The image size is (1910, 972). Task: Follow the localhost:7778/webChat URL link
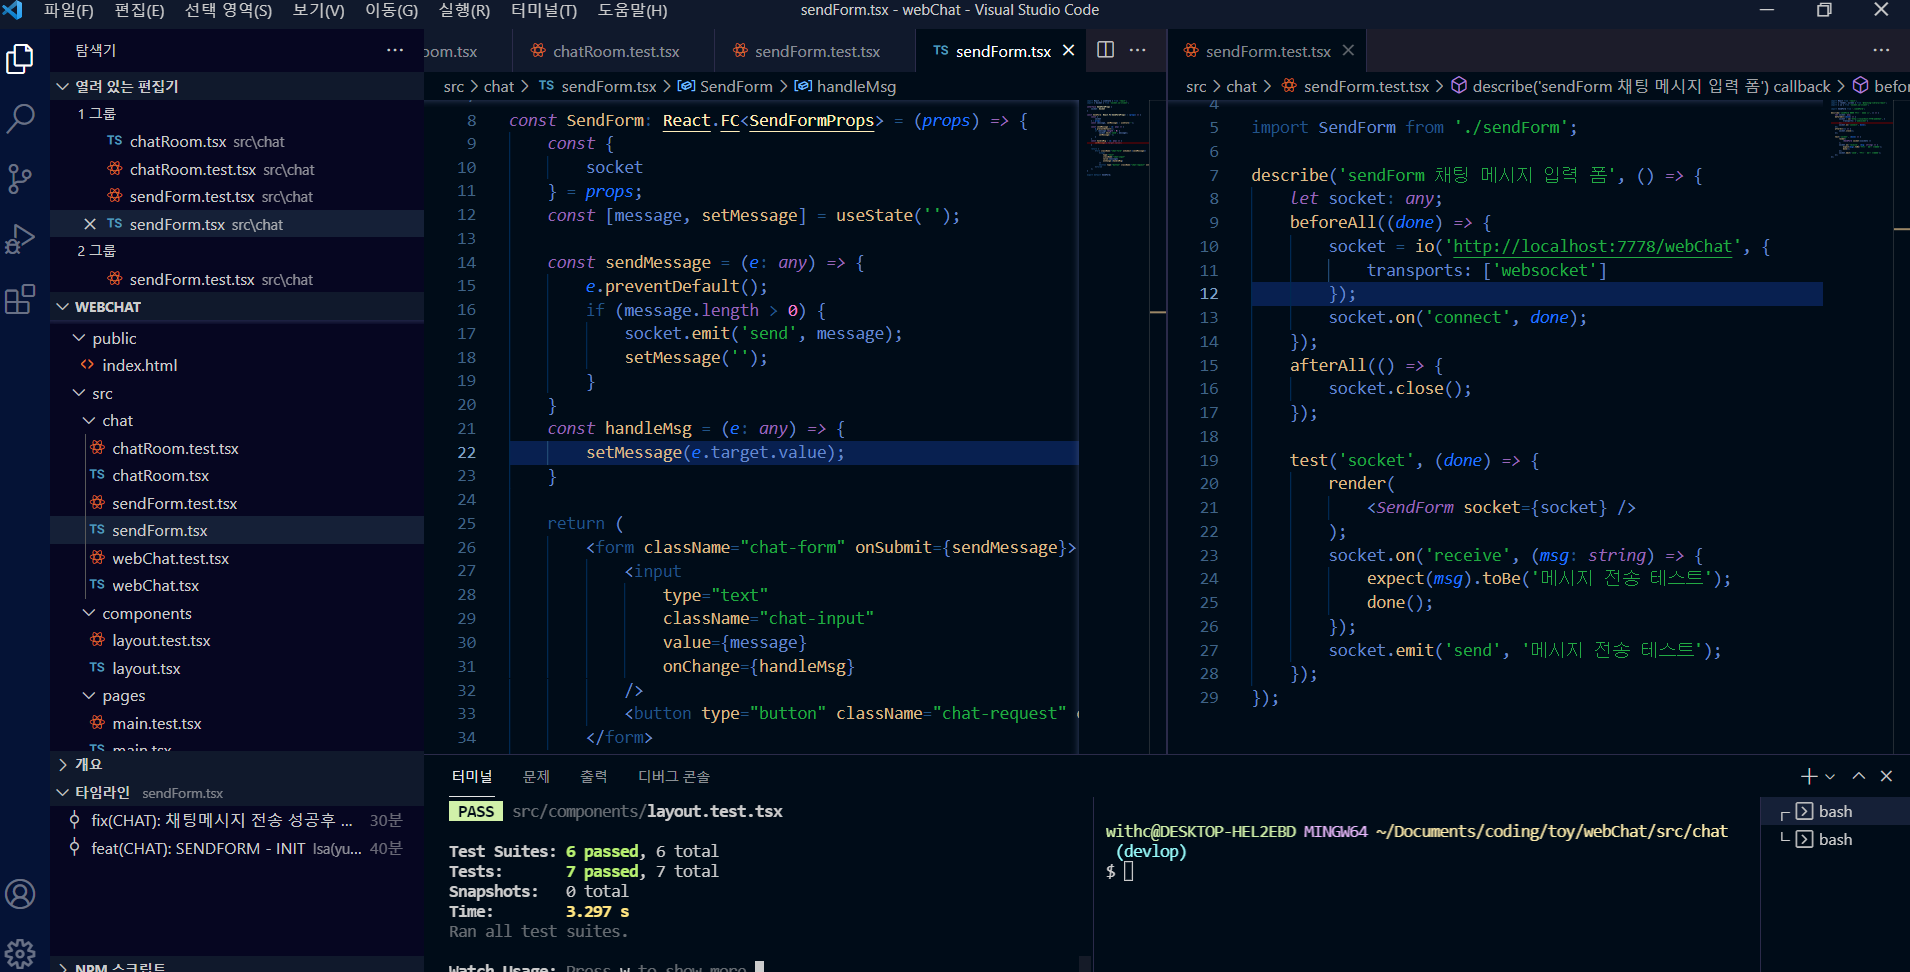coord(1591,246)
